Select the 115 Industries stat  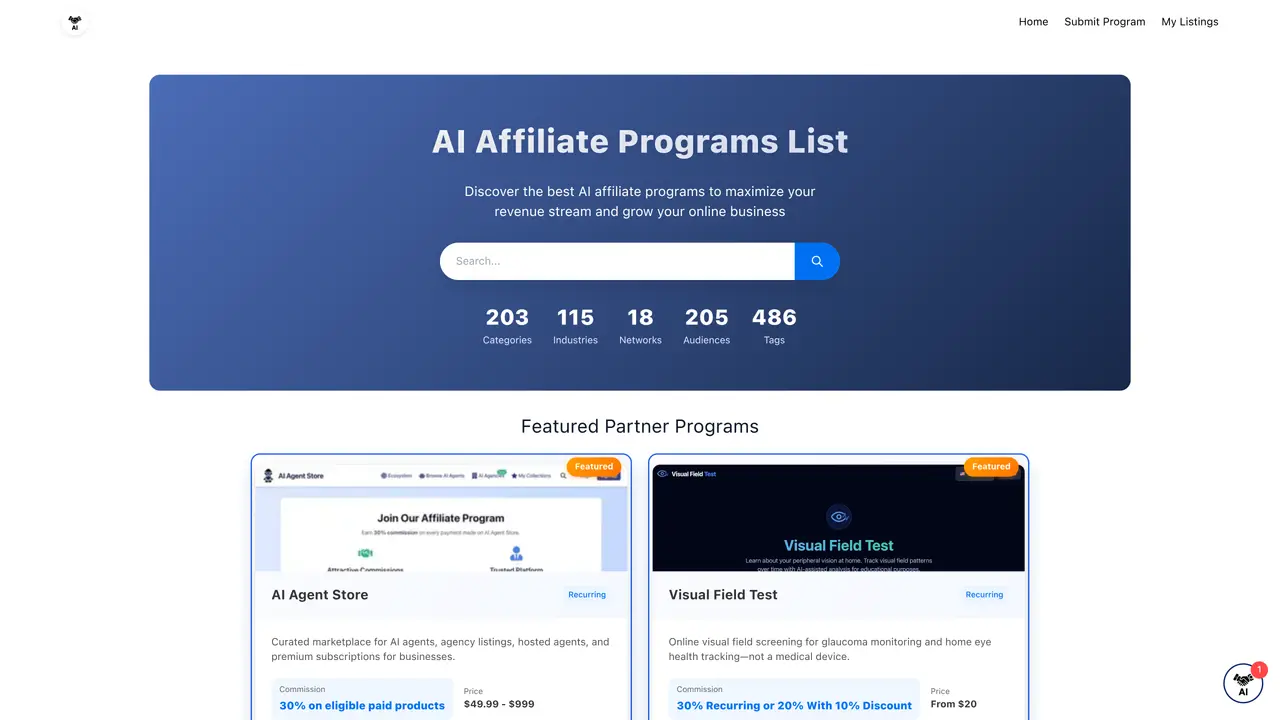coord(575,326)
